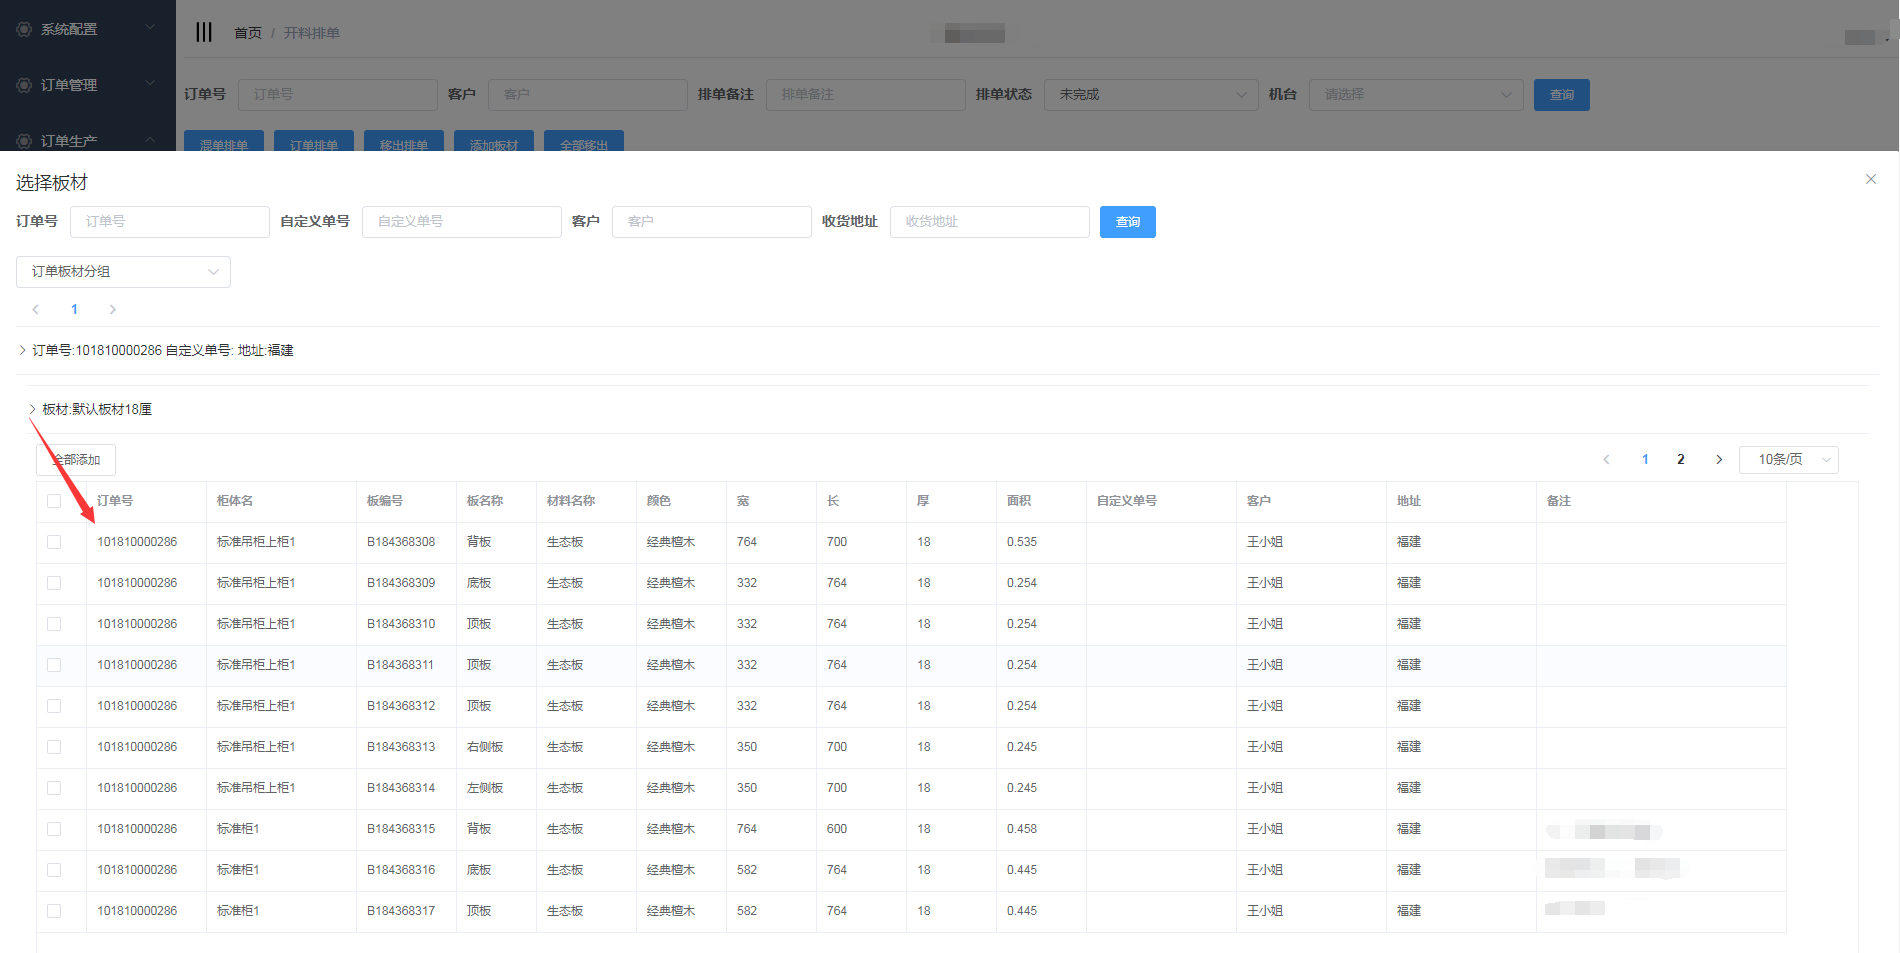Viewport: 1900px width, 953px height.
Task: Open the 10条/页 page size dropdown
Action: pyautogui.click(x=1788, y=459)
